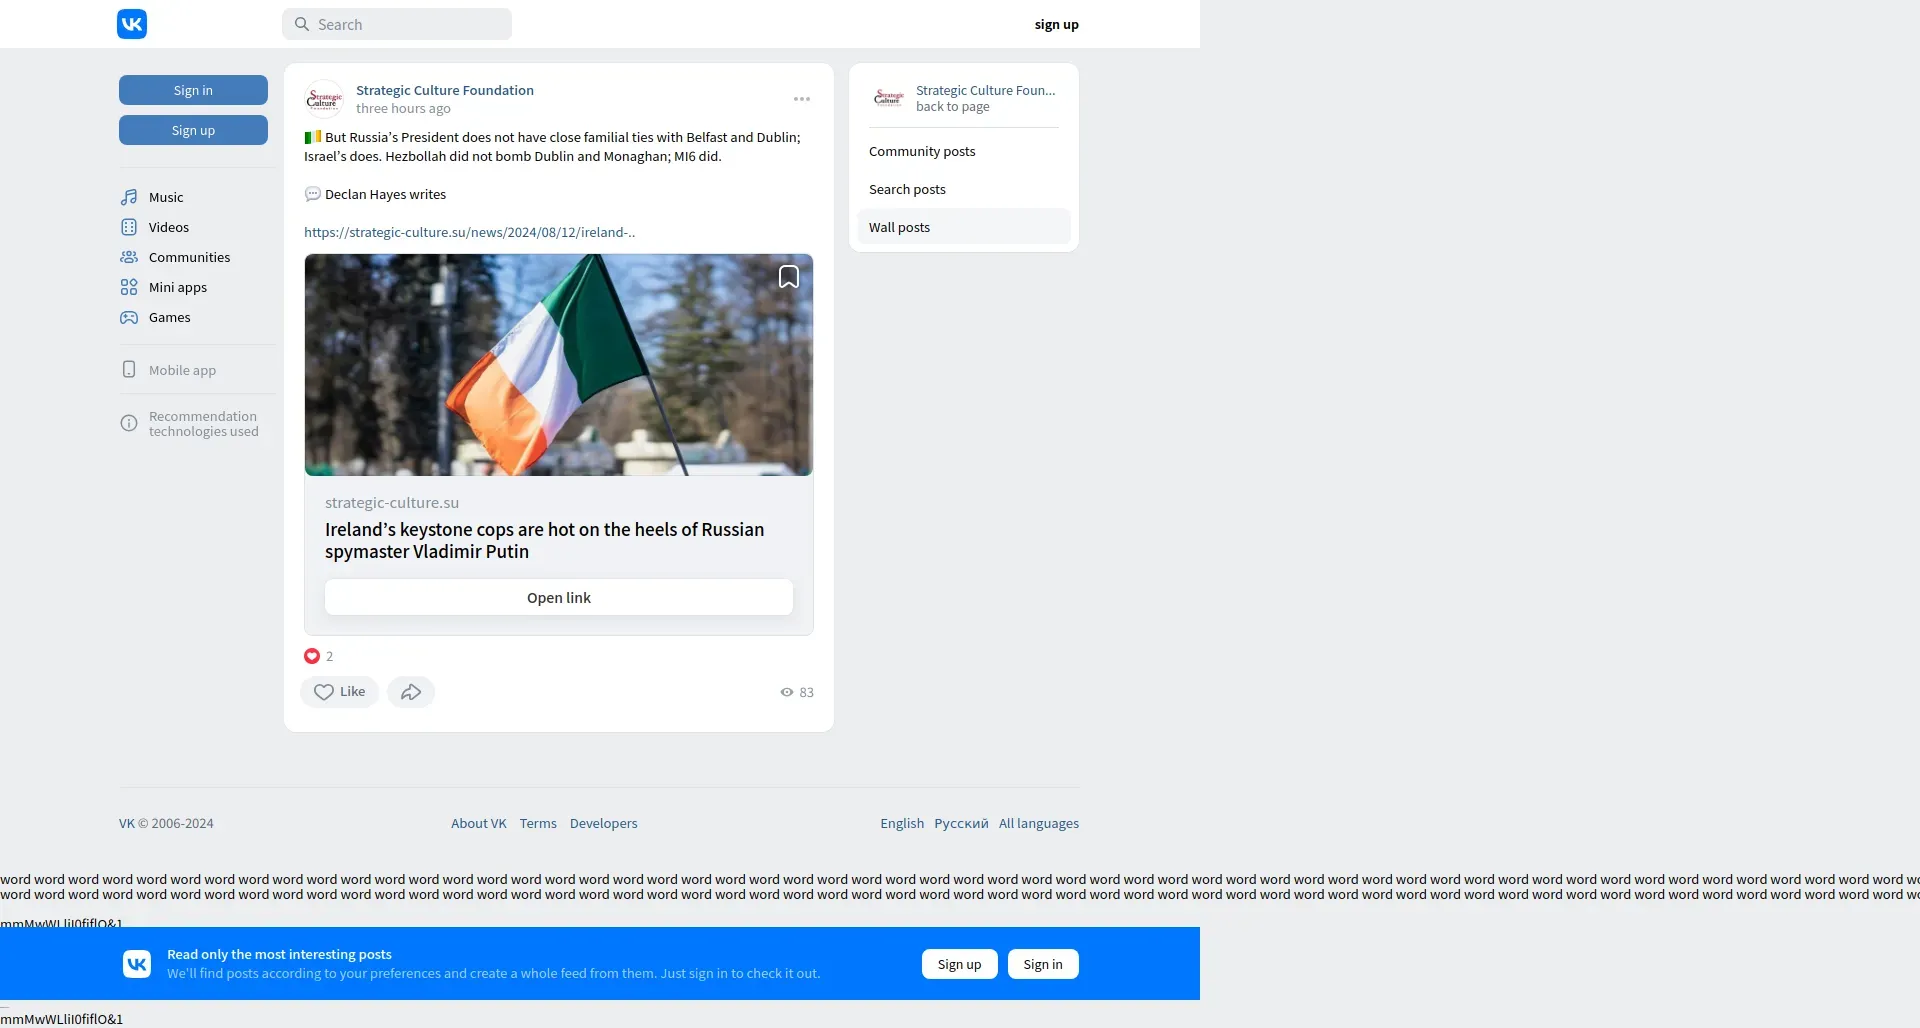This screenshot has height=1028, width=1920.
Task: Click the Games label
Action: click(170, 317)
